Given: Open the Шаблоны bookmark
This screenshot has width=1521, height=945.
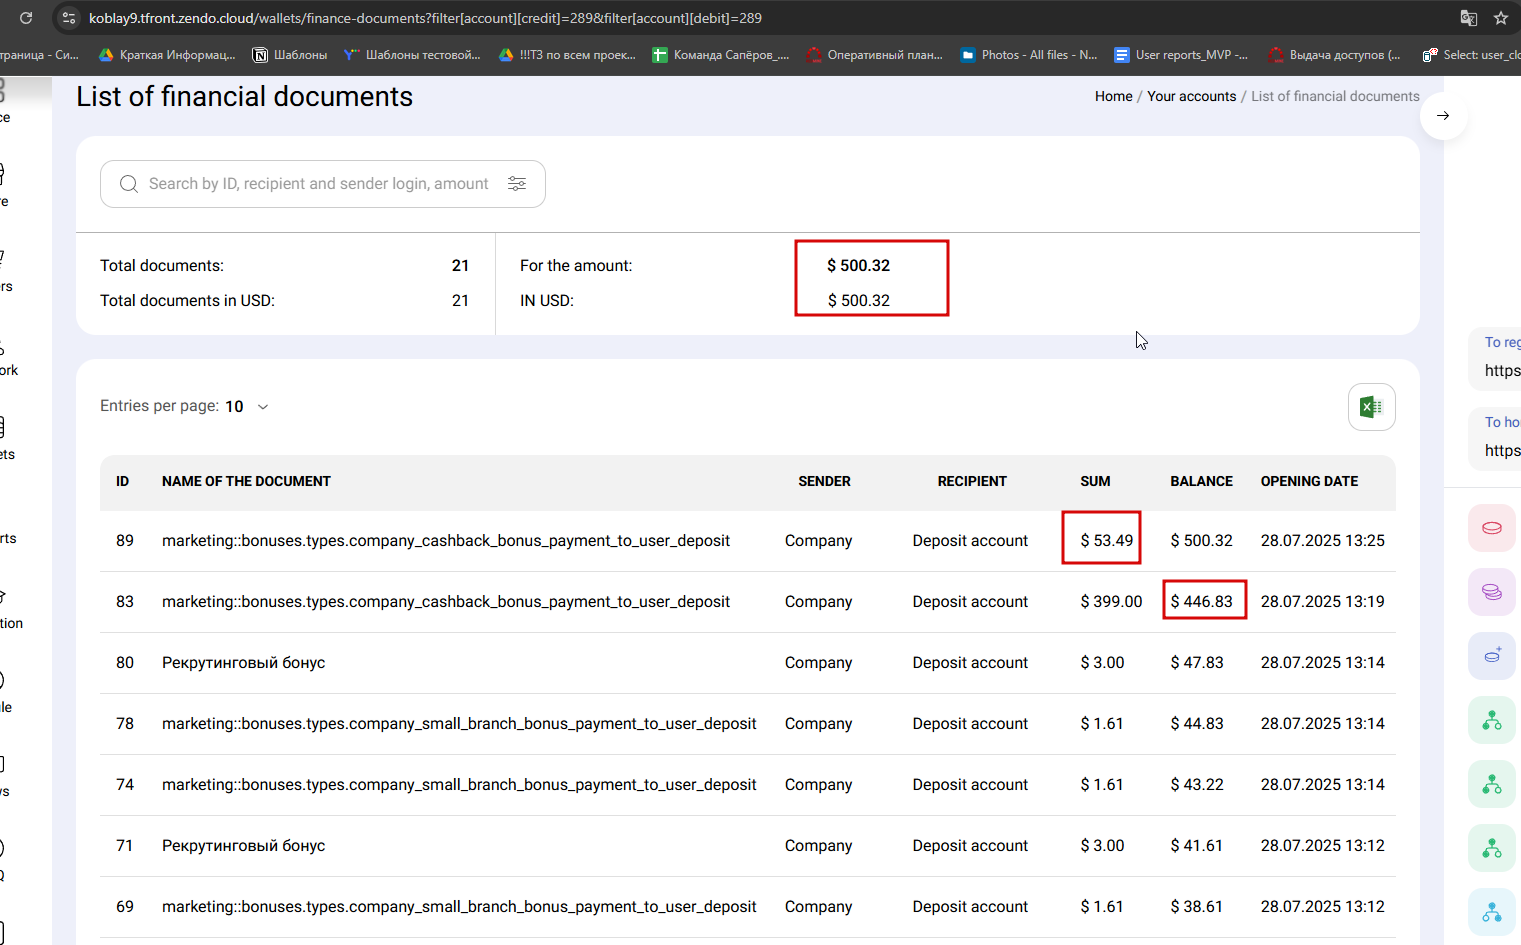Looking at the screenshot, I should tap(290, 55).
